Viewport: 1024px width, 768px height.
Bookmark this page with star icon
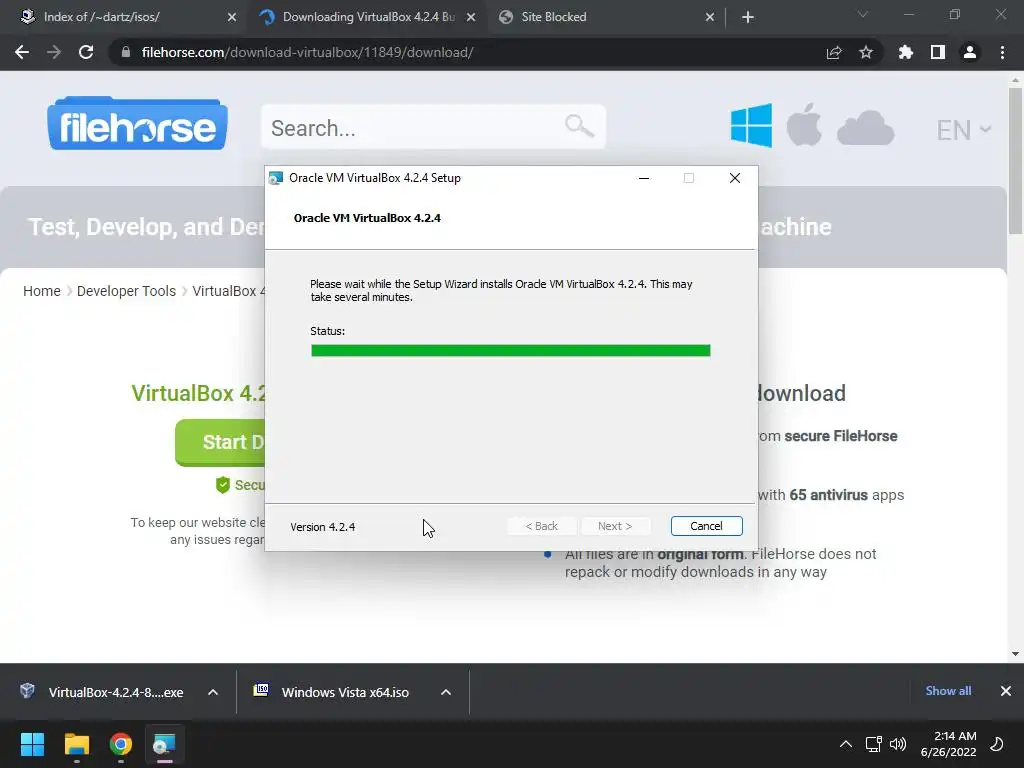[x=866, y=52]
